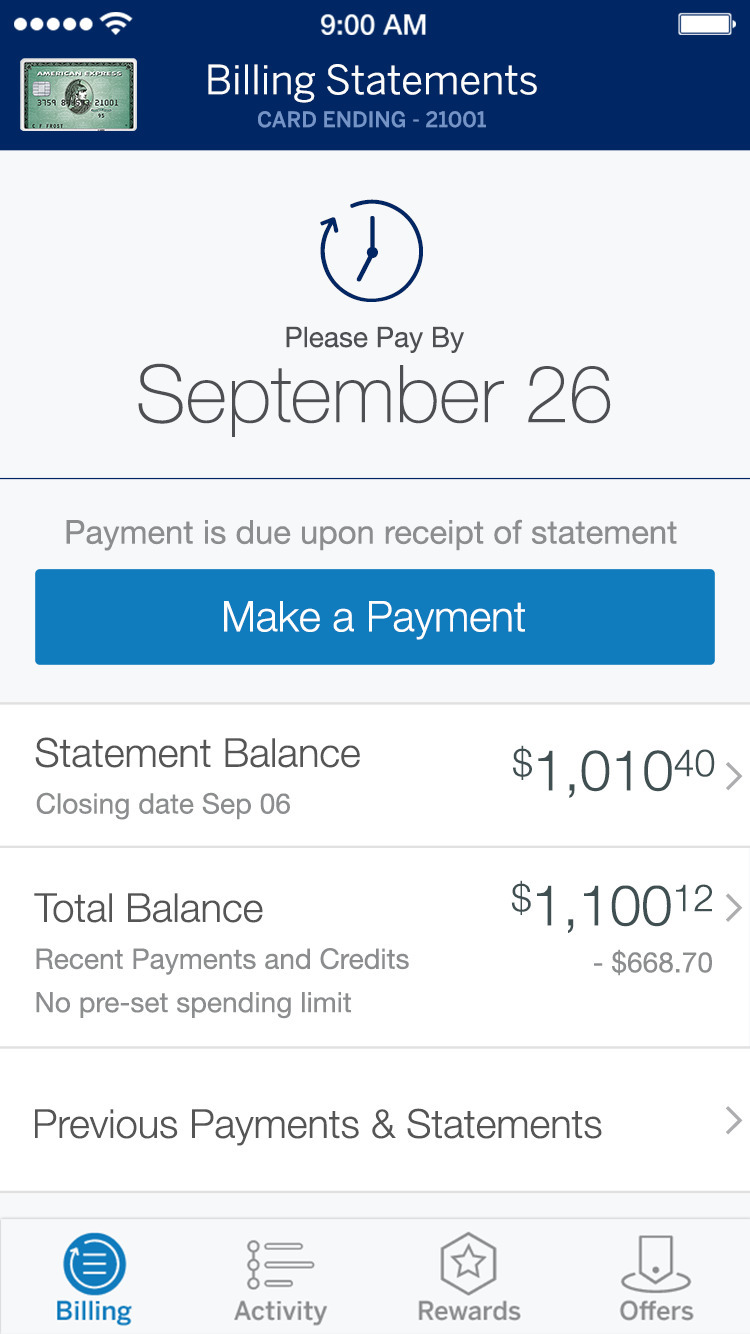Open the Activity list icon

tap(280, 1264)
